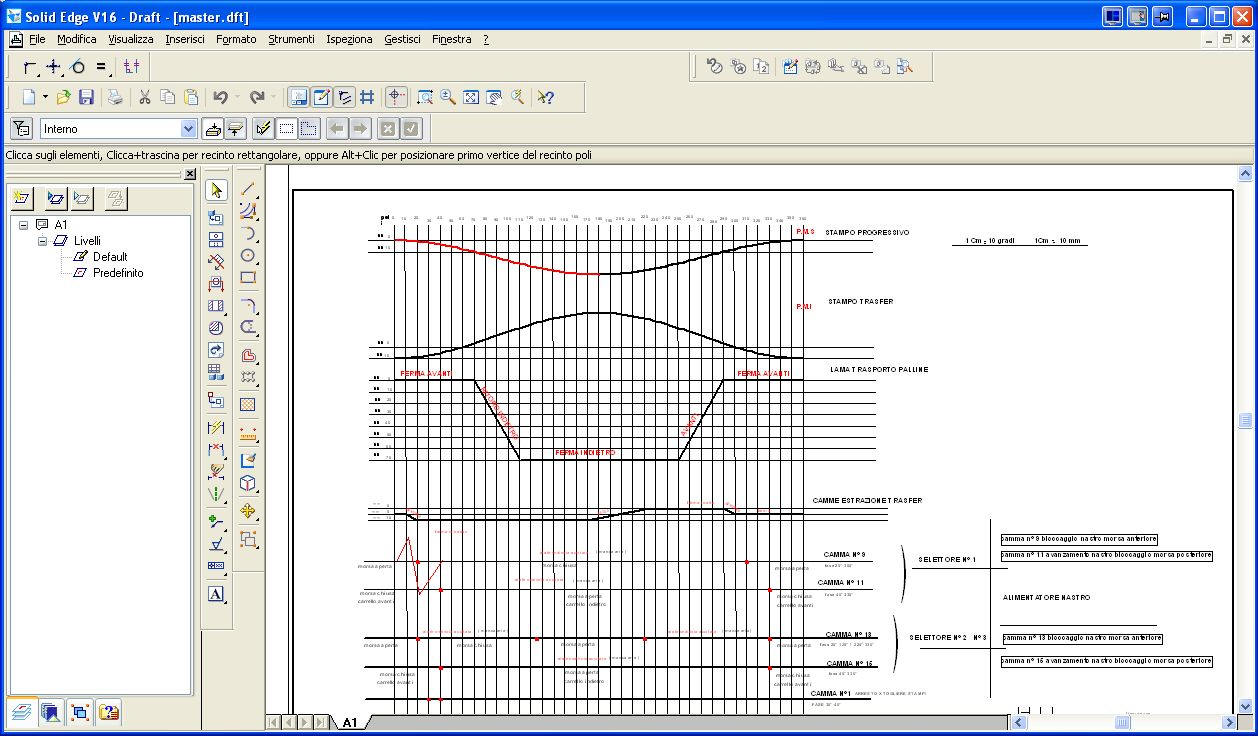Open the Text tool marked A
The image size is (1258, 736).
pyautogui.click(x=216, y=594)
